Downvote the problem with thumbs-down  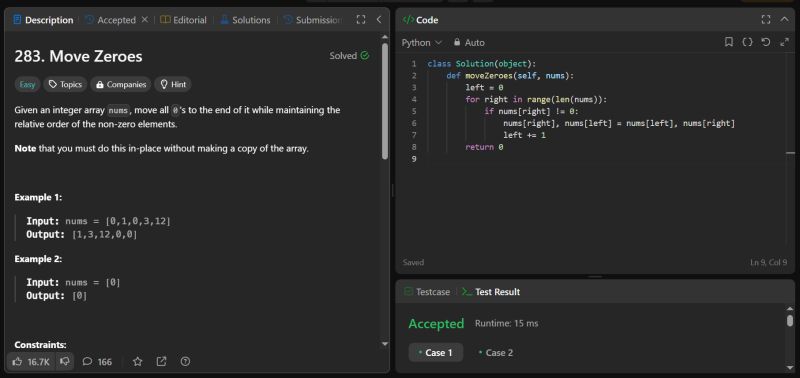tap(65, 362)
